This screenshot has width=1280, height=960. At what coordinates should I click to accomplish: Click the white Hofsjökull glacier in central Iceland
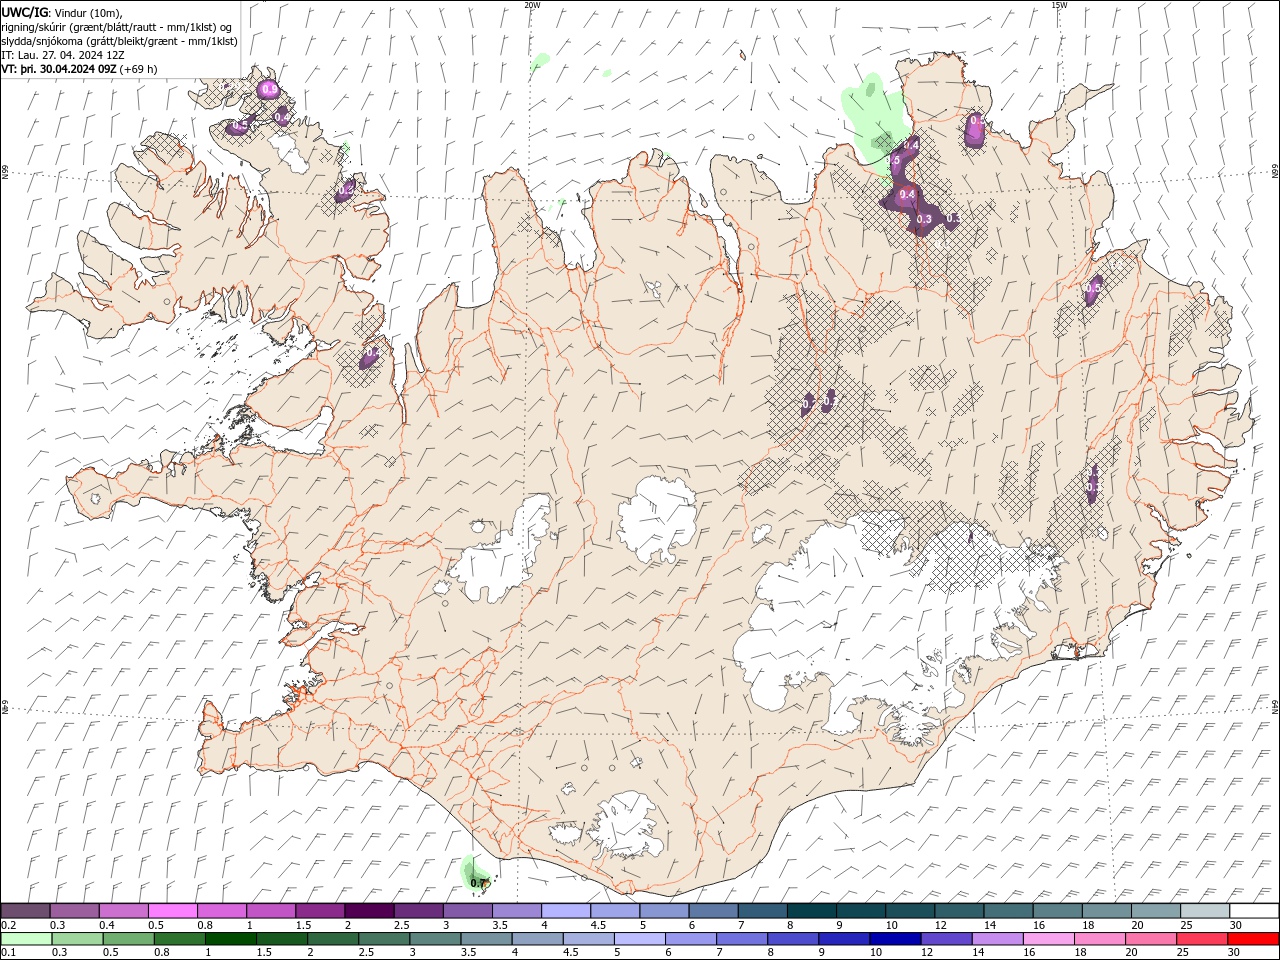[x=658, y=518]
